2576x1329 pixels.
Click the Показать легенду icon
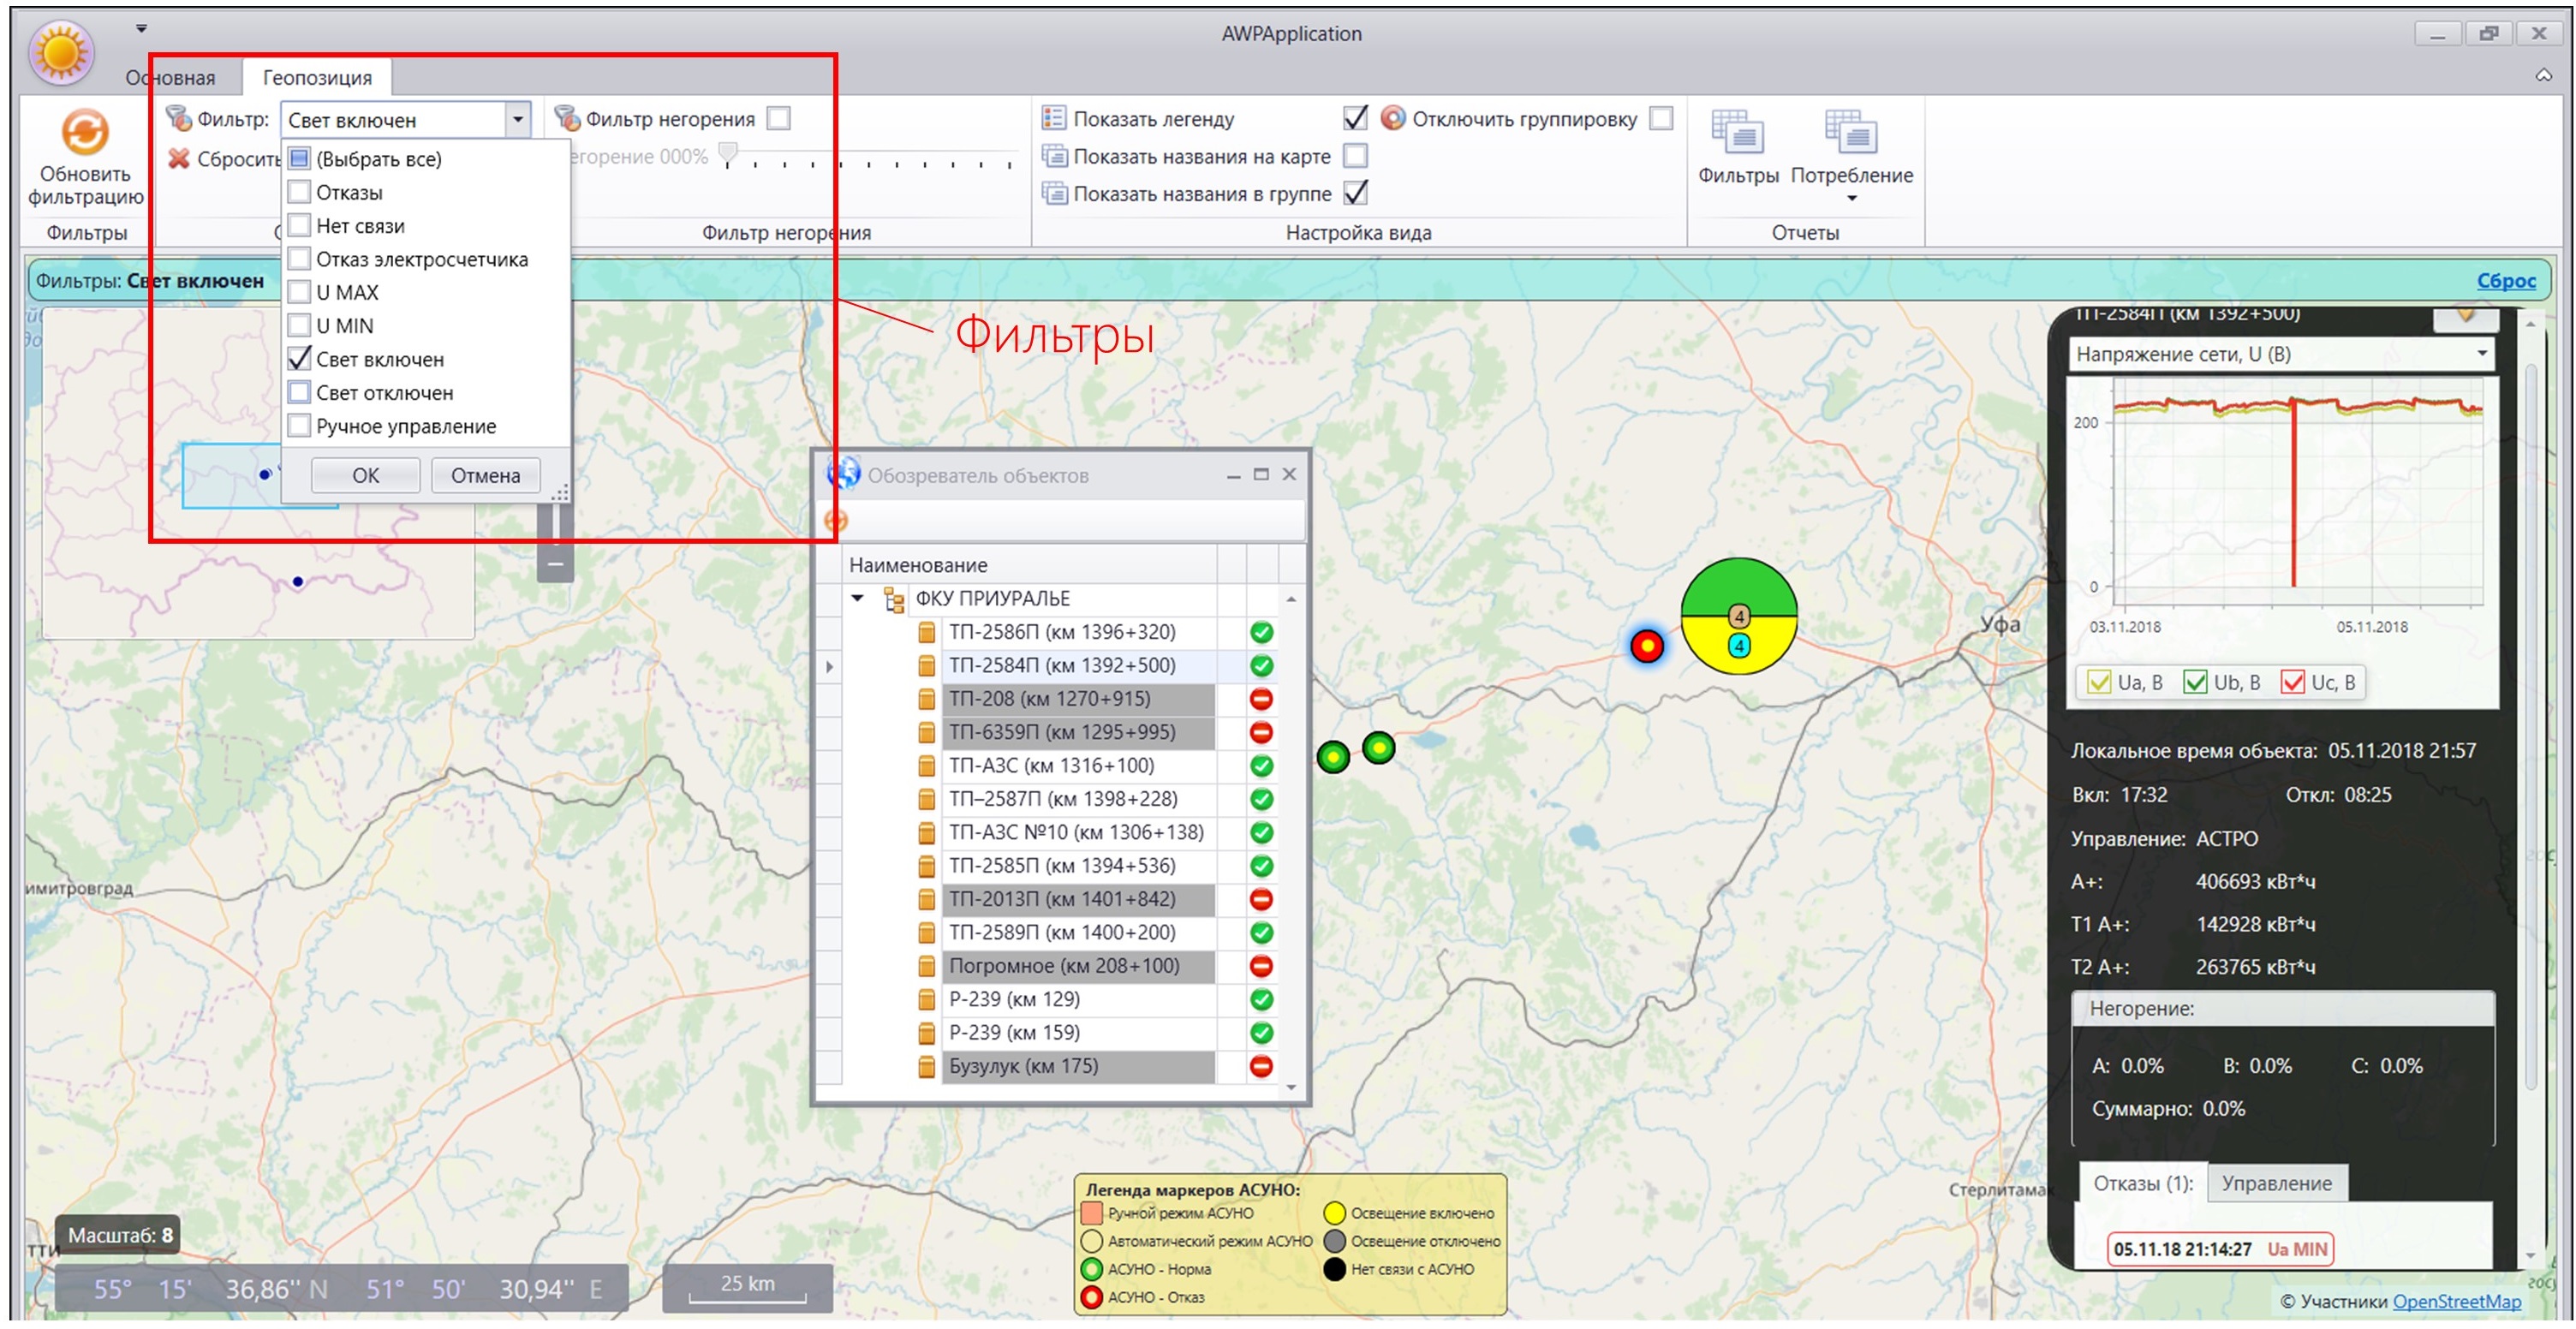(1053, 118)
